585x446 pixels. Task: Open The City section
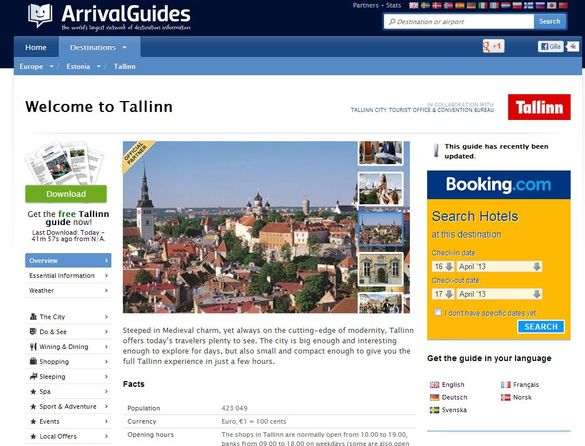click(68, 316)
